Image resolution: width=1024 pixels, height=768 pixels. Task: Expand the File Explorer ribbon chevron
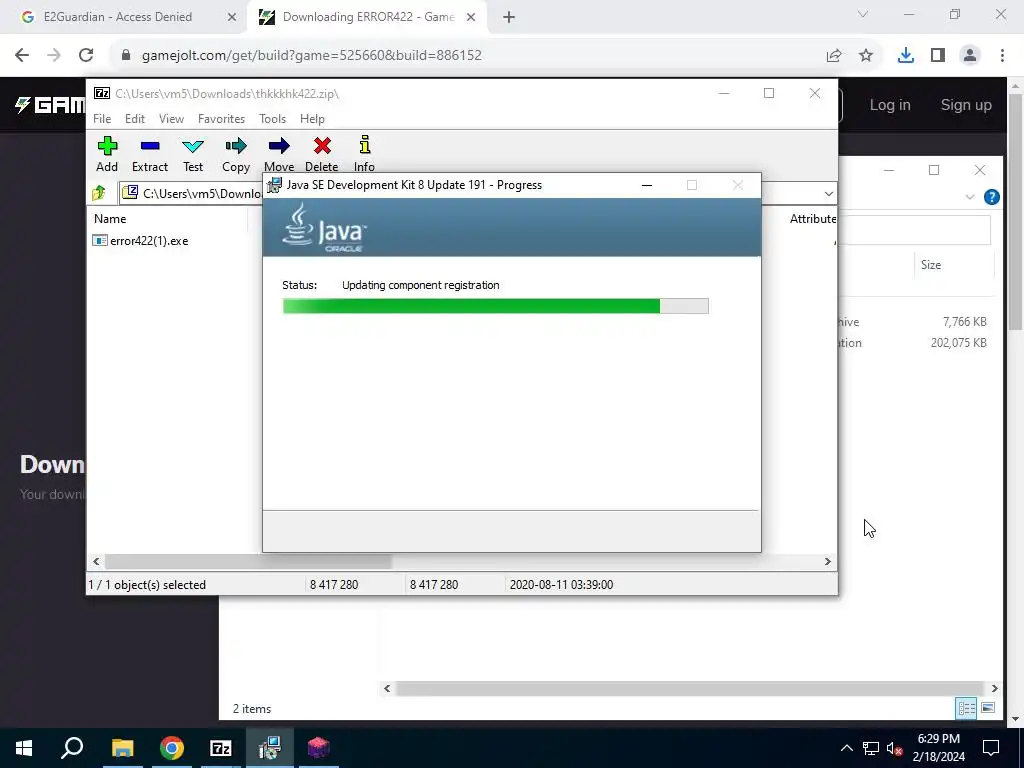click(x=970, y=197)
